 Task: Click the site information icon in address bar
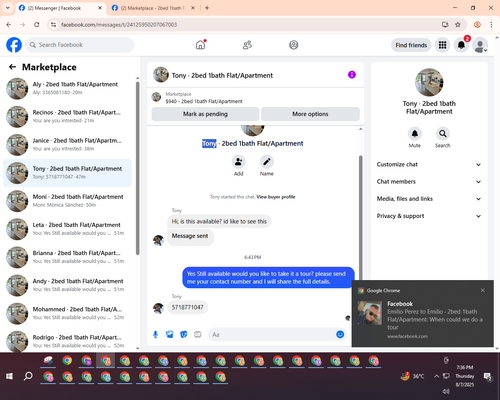pos(53,25)
